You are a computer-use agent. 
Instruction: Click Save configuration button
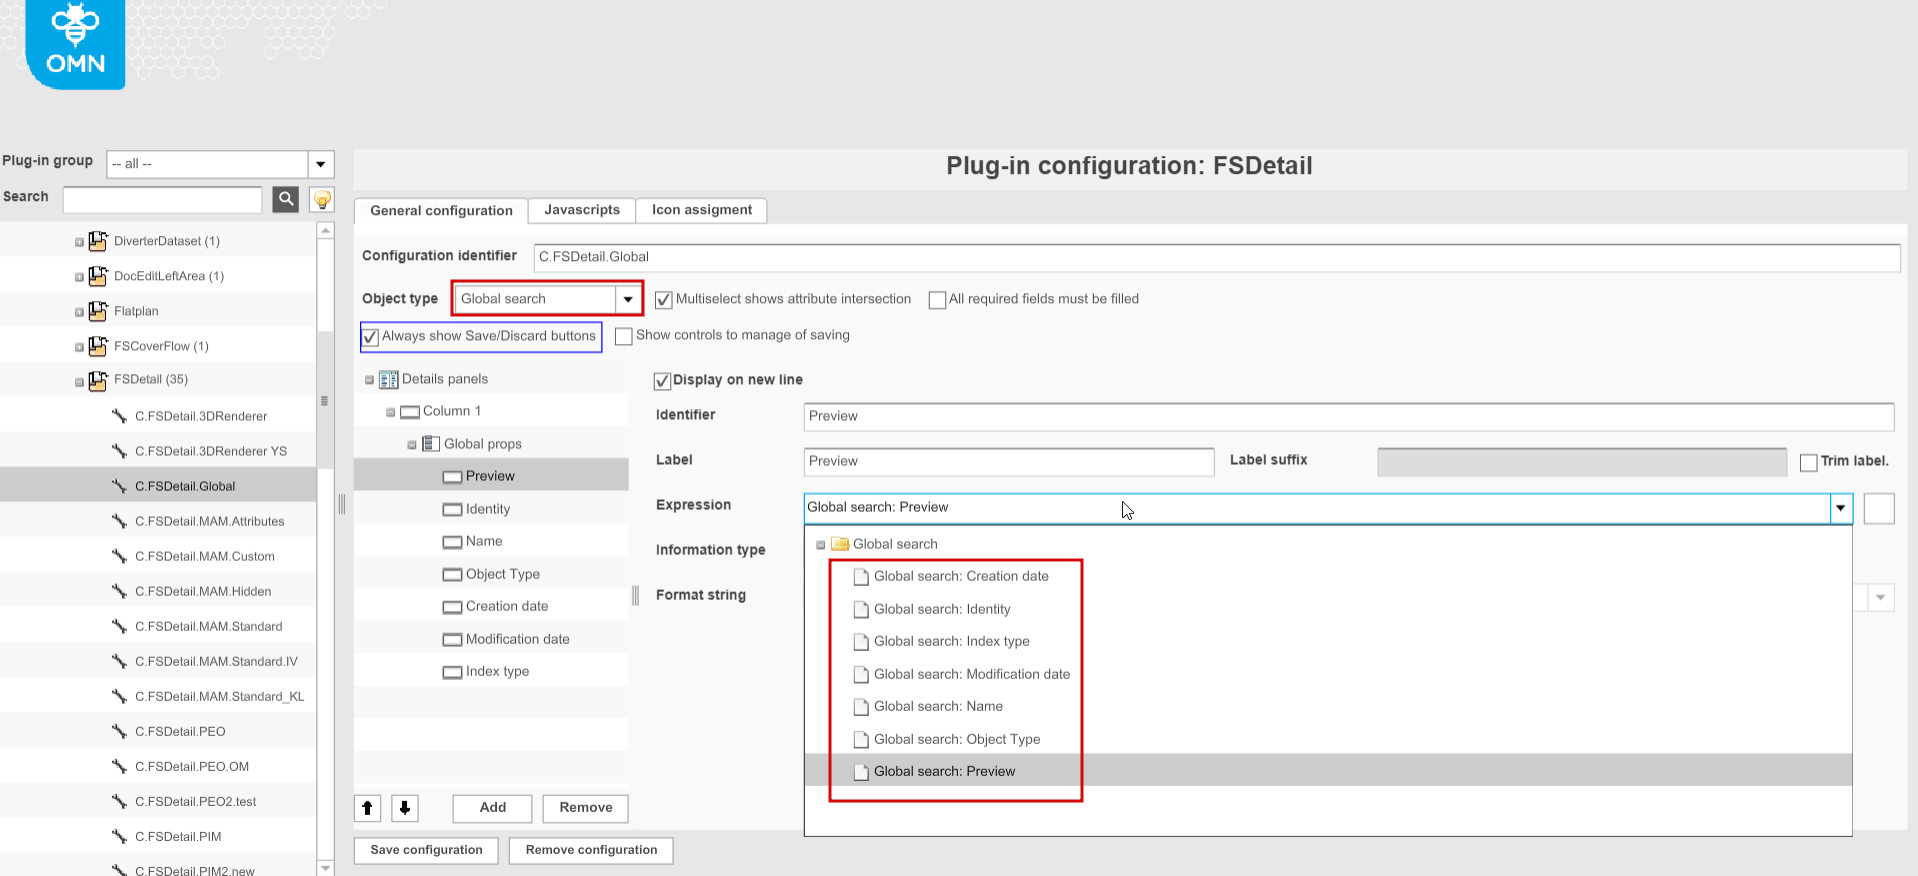[x=427, y=850]
